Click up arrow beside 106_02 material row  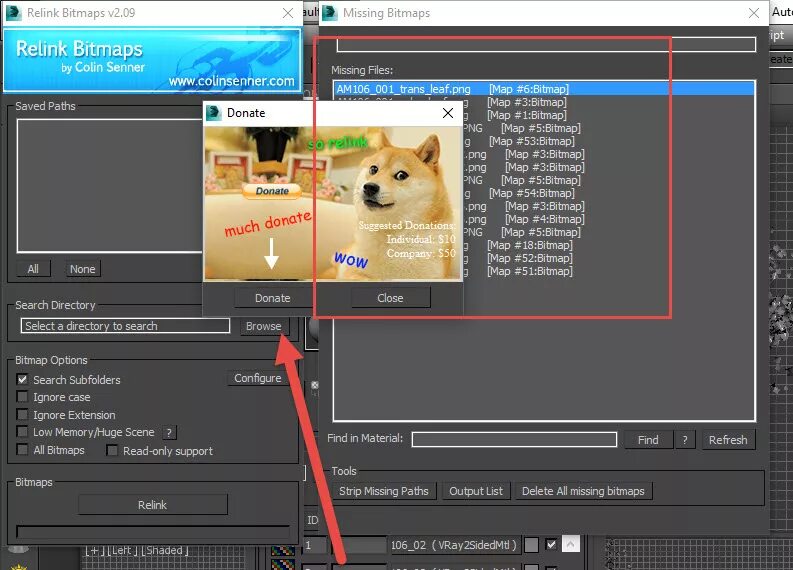click(x=570, y=544)
